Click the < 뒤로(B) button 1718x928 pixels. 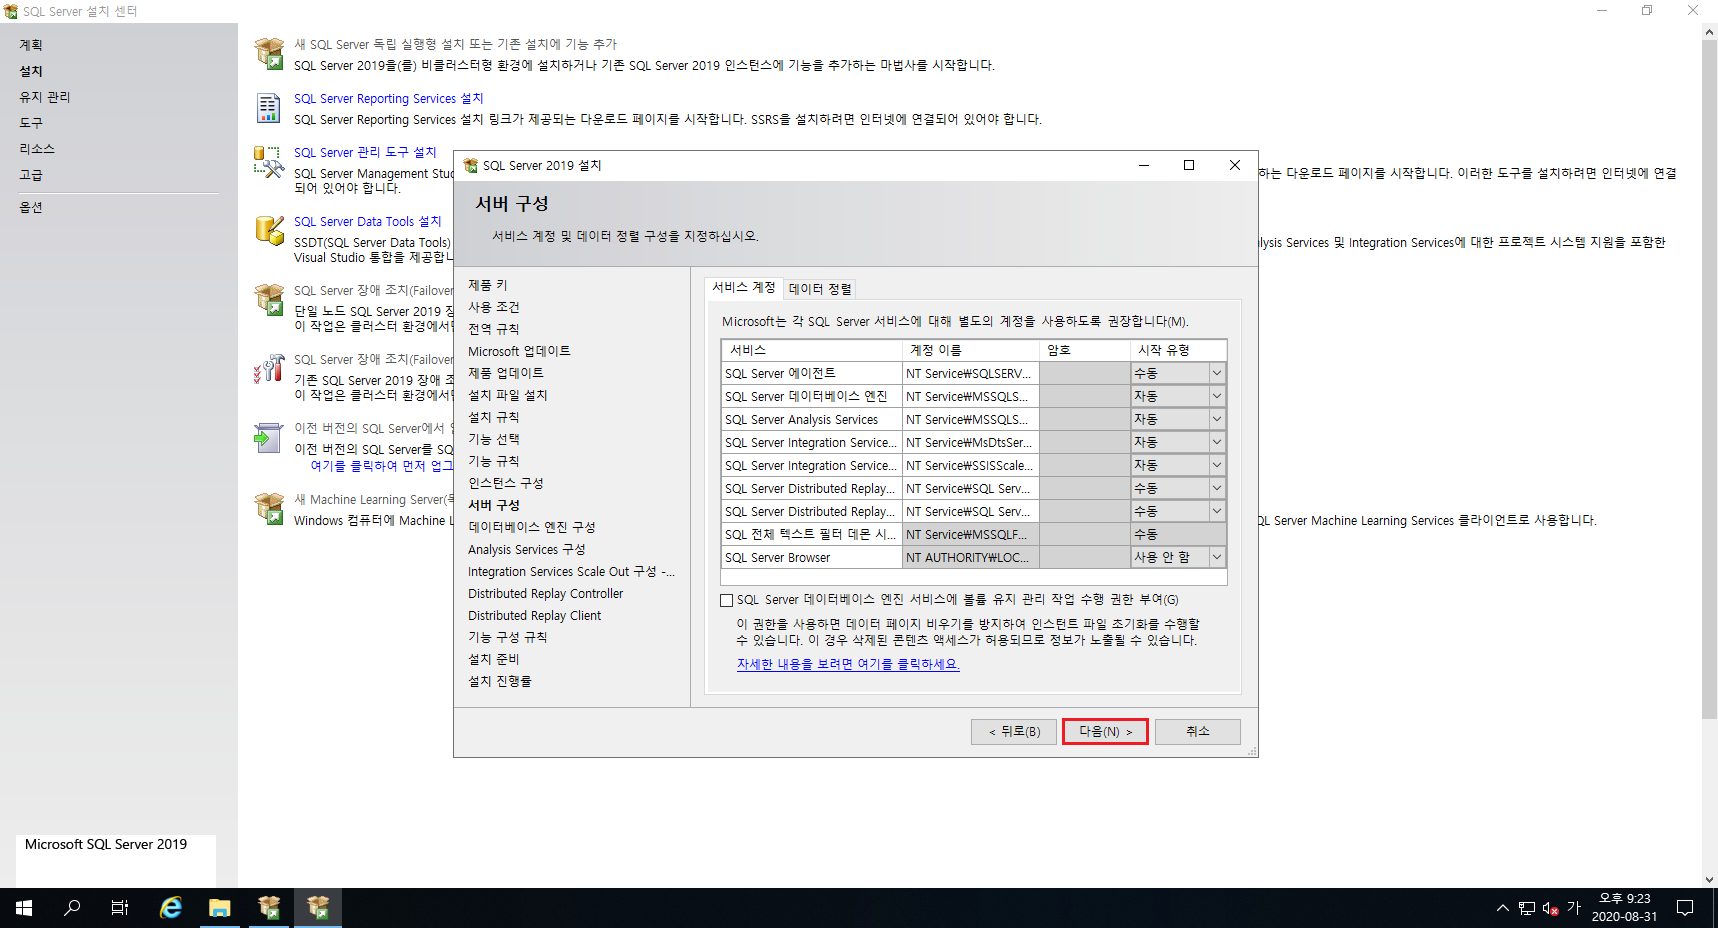(x=1014, y=731)
